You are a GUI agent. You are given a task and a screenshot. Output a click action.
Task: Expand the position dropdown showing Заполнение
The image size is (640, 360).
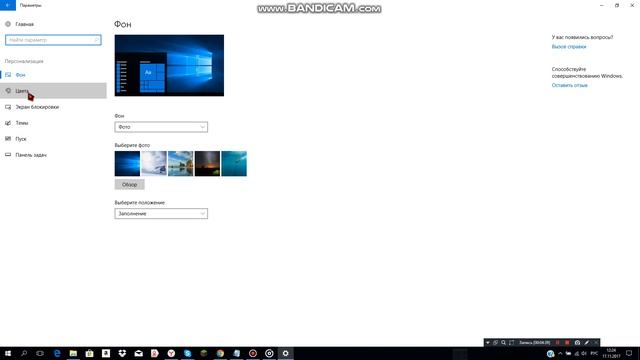[x=161, y=213]
